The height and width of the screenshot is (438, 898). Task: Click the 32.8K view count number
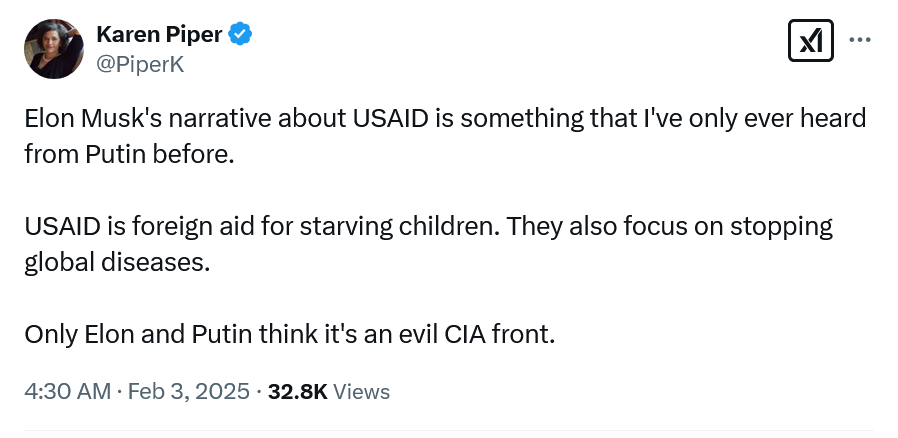click(297, 392)
